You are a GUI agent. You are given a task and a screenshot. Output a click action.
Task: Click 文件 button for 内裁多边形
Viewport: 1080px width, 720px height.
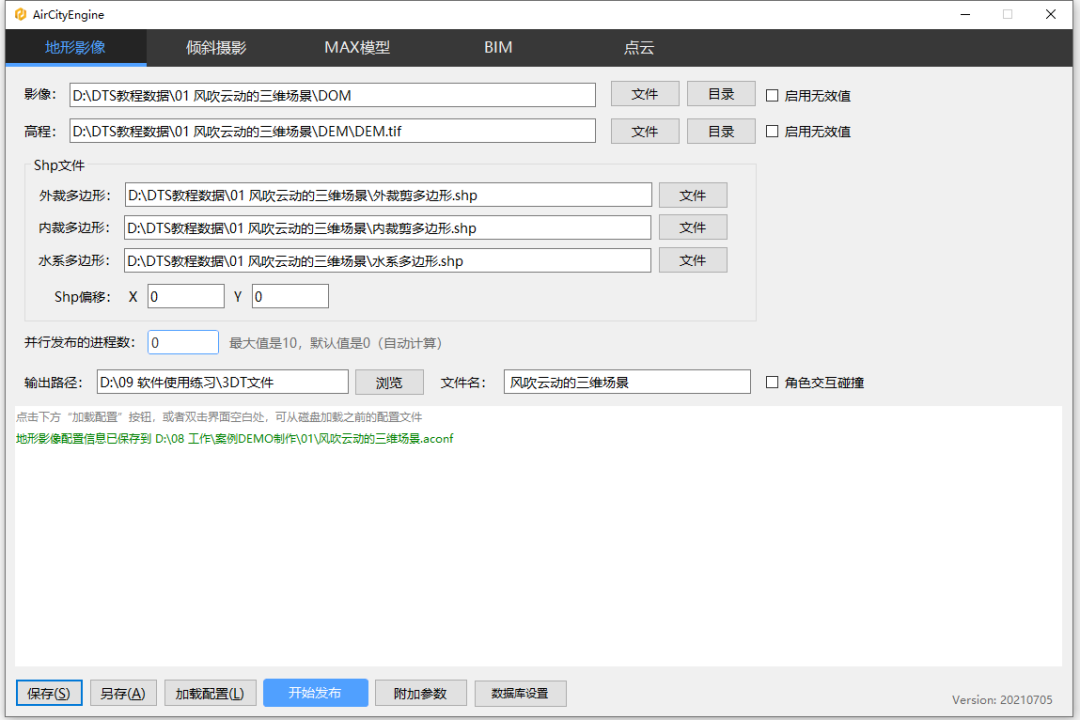click(x=692, y=227)
